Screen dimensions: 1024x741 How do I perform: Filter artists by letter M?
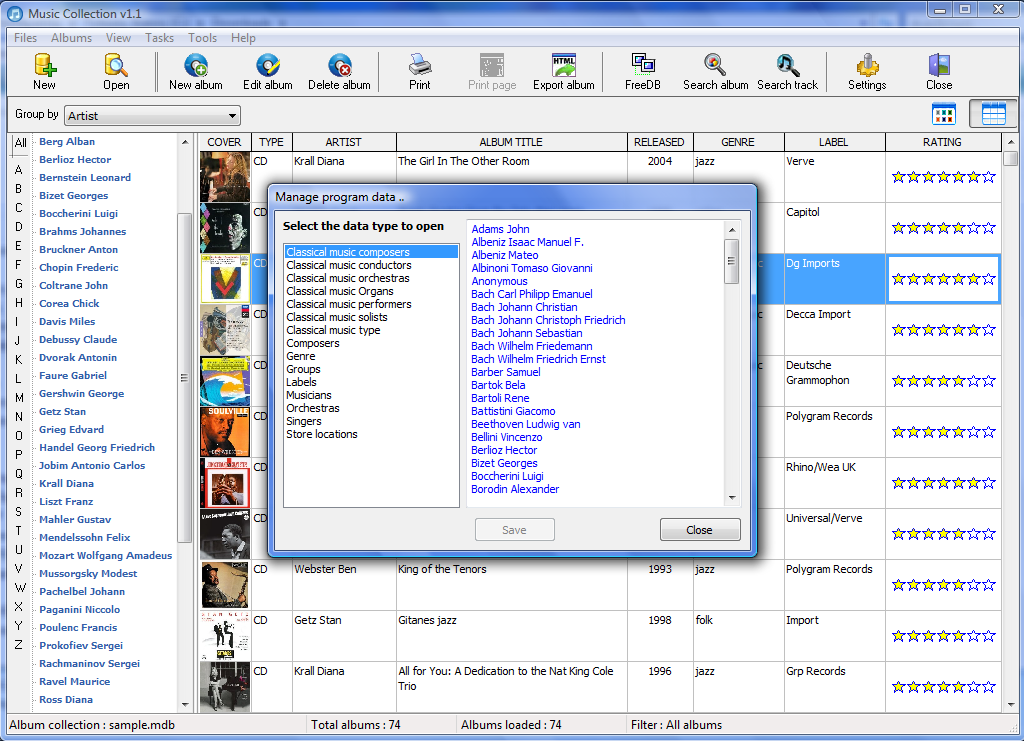click(18, 398)
